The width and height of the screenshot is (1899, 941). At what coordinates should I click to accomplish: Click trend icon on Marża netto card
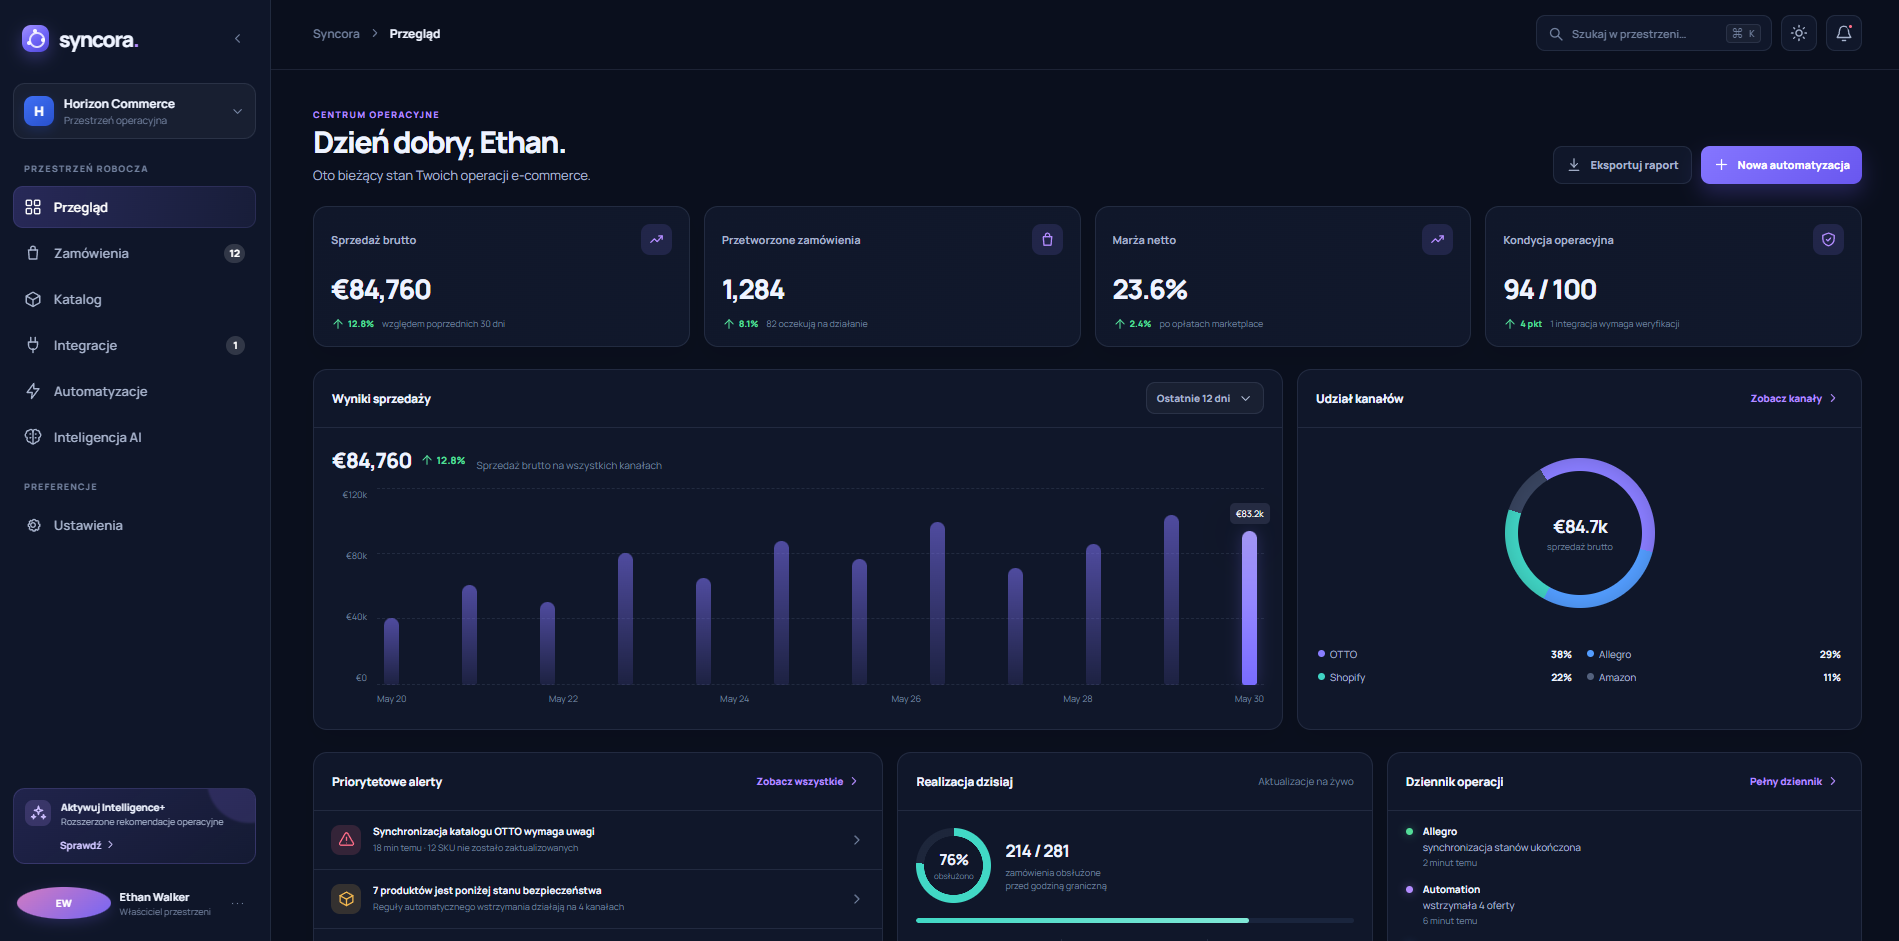[1437, 239]
